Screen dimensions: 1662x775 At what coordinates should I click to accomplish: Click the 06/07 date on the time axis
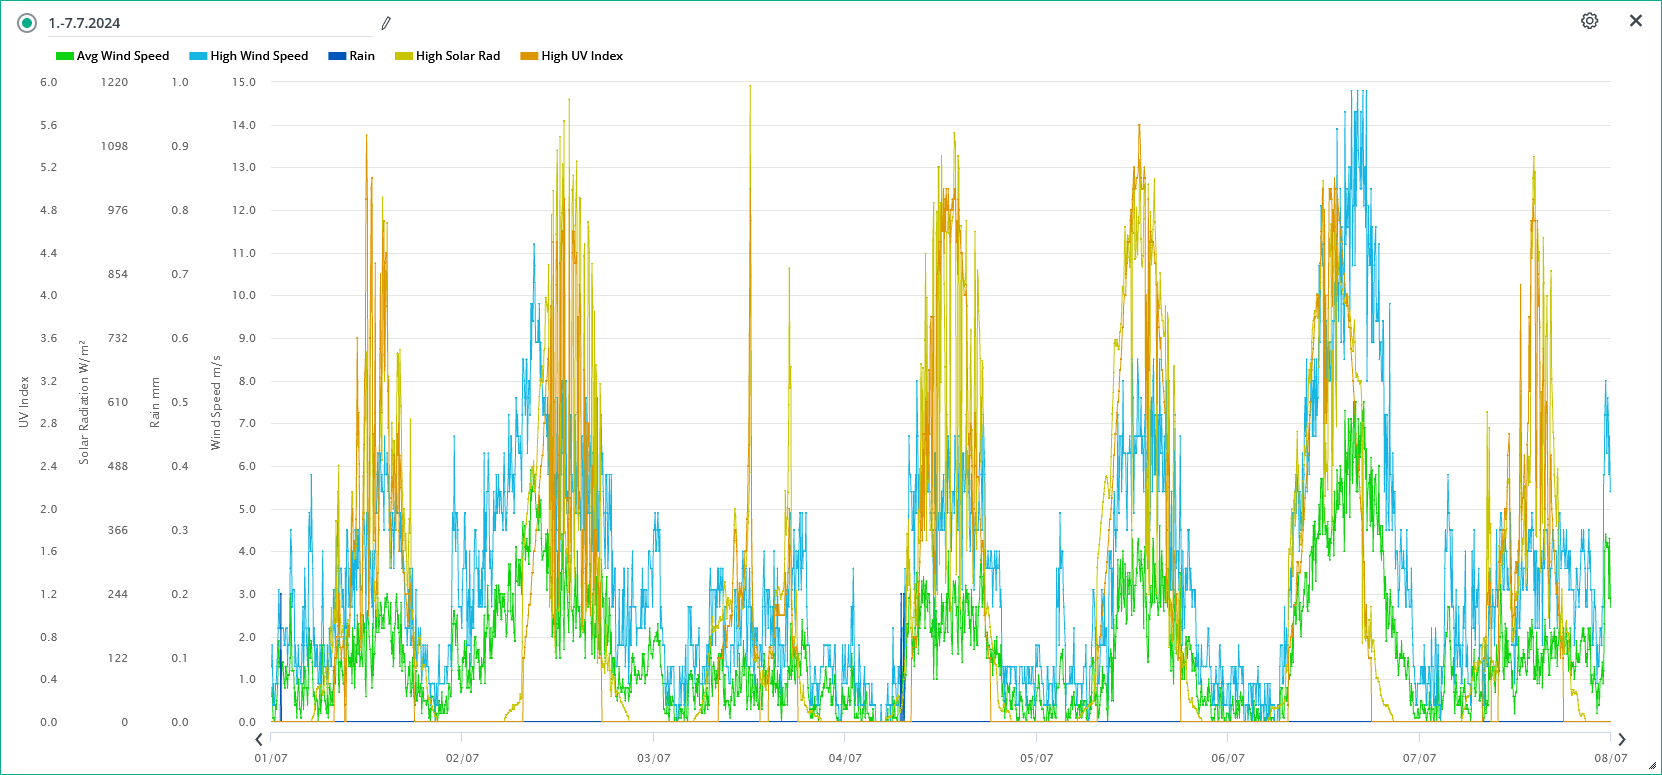1228,758
